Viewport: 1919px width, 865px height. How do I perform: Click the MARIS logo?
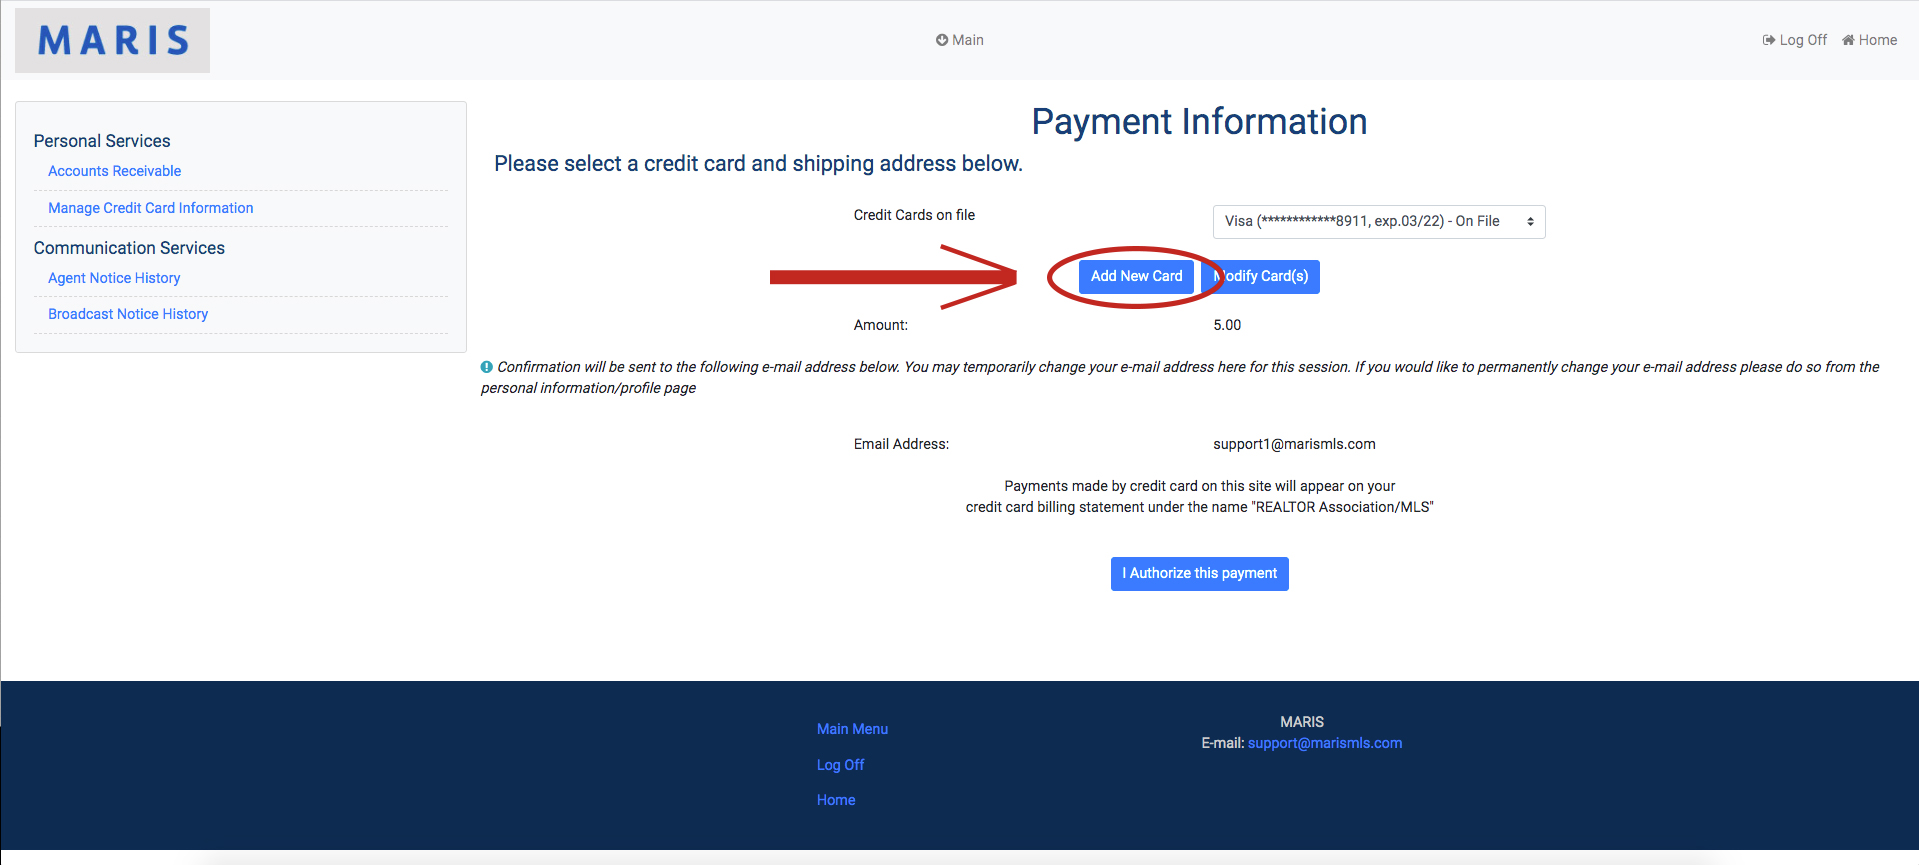coord(113,41)
